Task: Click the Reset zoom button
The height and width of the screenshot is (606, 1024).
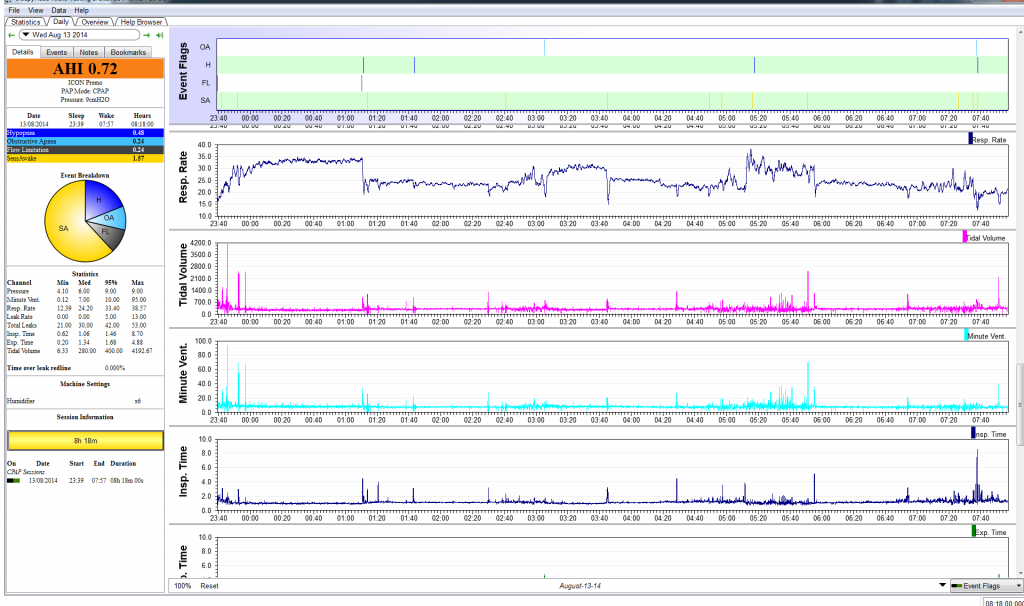Action: pyautogui.click(x=210, y=586)
